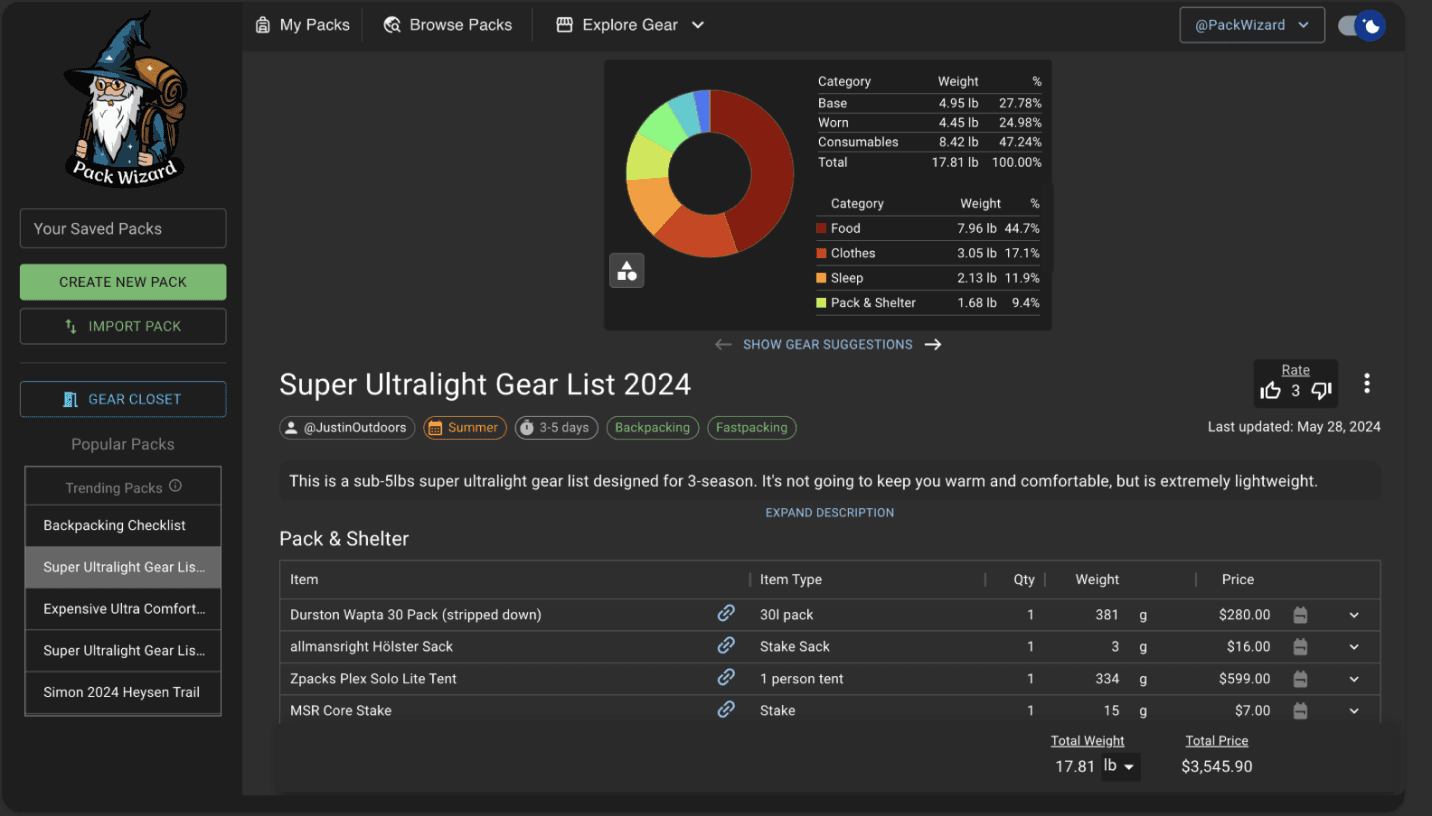Open the Explore Gear dropdown menu
Image resolution: width=1432 pixels, height=816 pixels.
[x=630, y=25]
